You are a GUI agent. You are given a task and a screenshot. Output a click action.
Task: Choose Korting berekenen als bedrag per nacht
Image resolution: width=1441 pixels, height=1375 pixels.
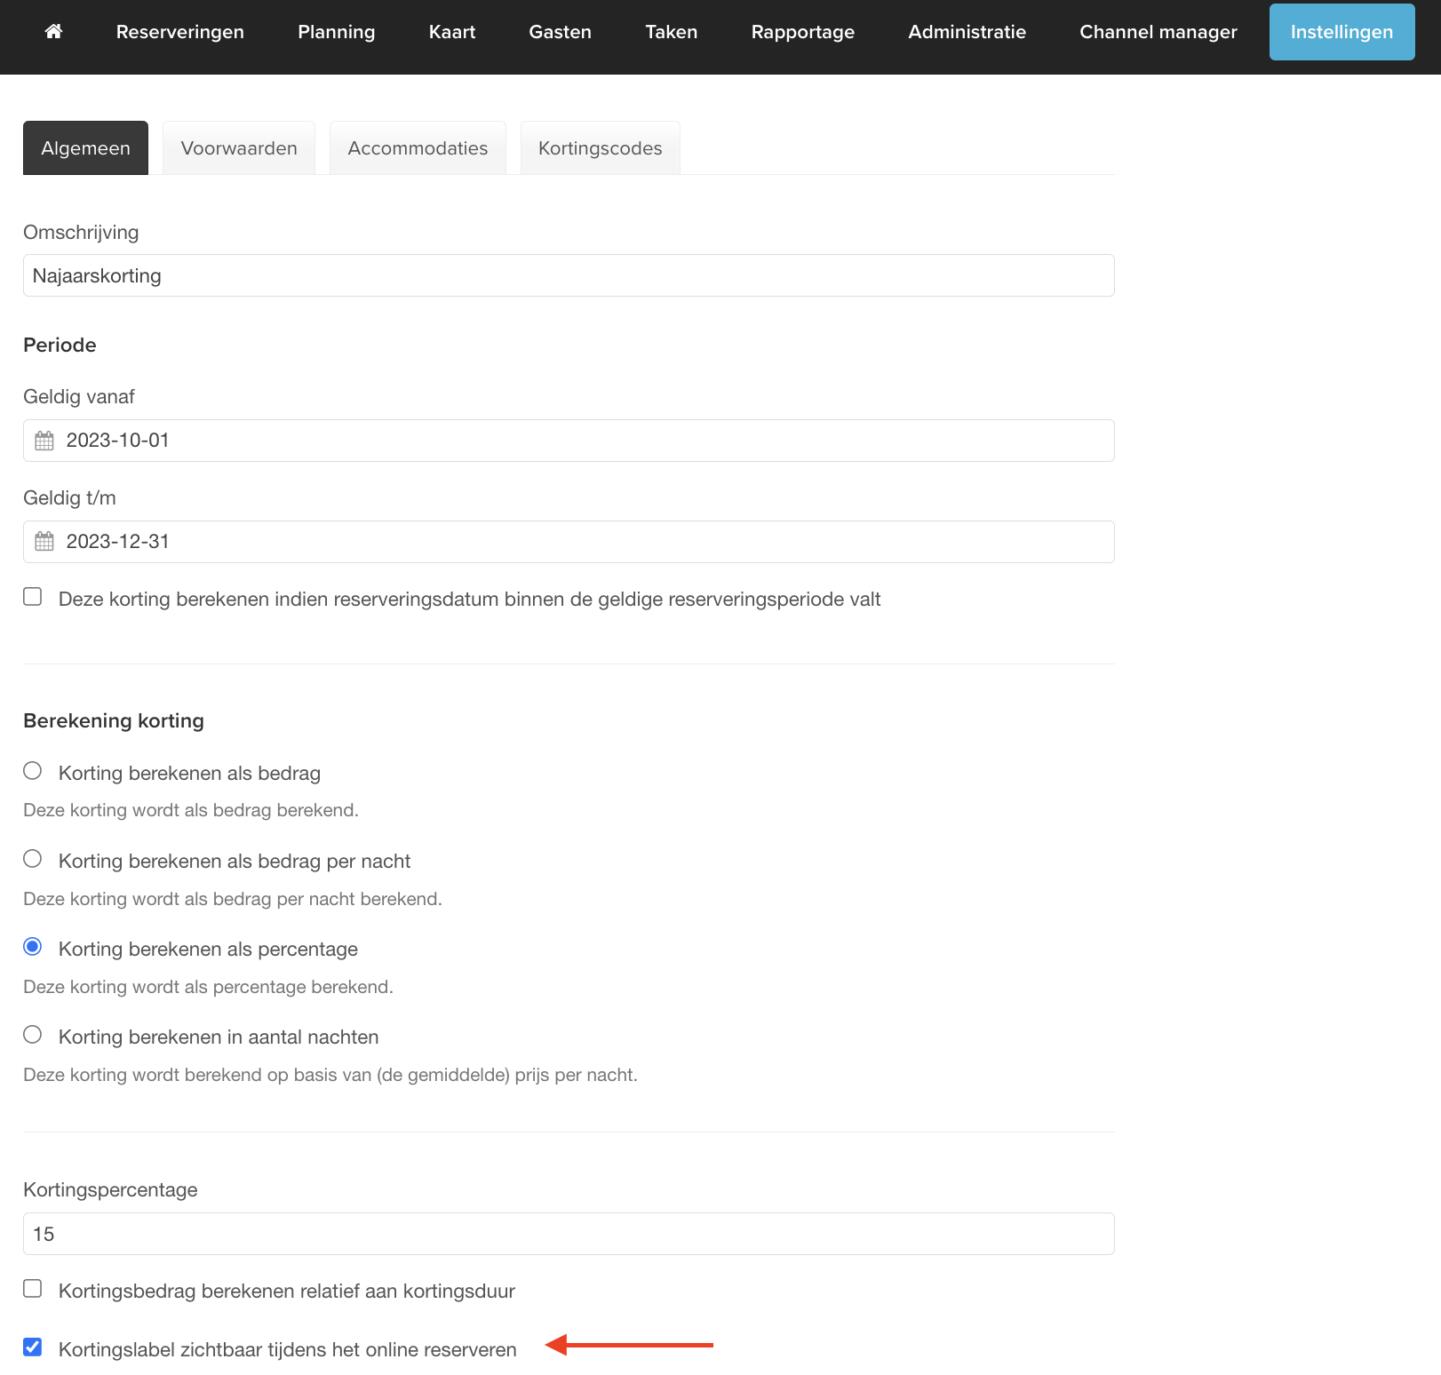point(33,859)
